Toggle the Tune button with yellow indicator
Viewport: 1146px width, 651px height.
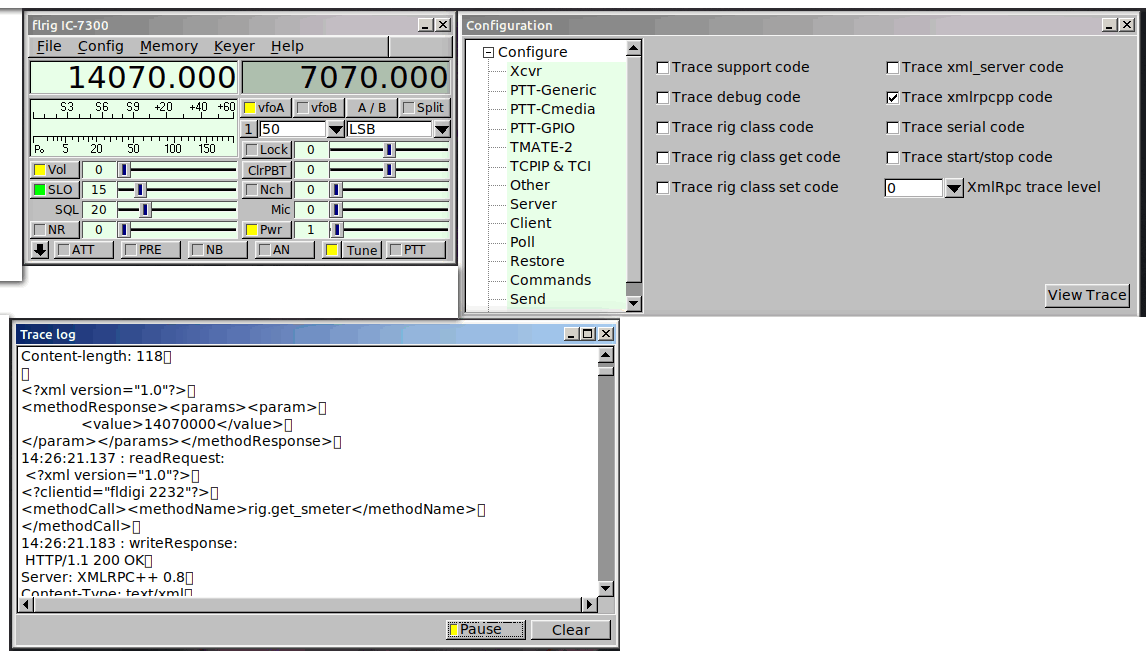click(352, 250)
